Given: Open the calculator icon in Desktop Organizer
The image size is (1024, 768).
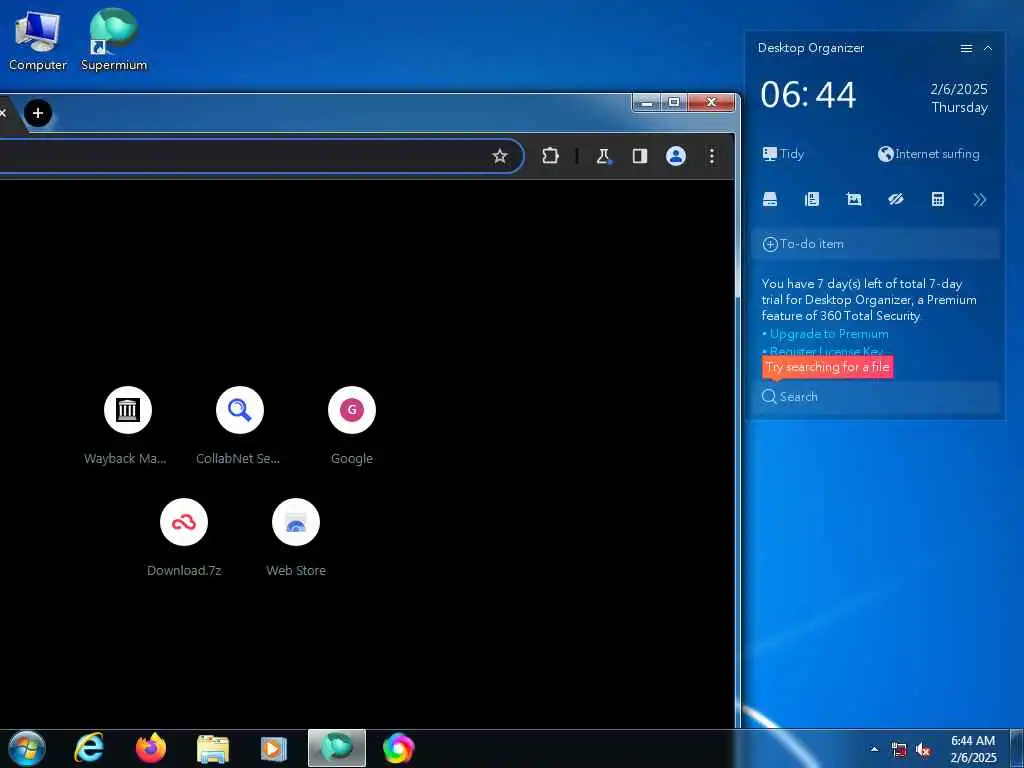Looking at the screenshot, I should coord(938,200).
